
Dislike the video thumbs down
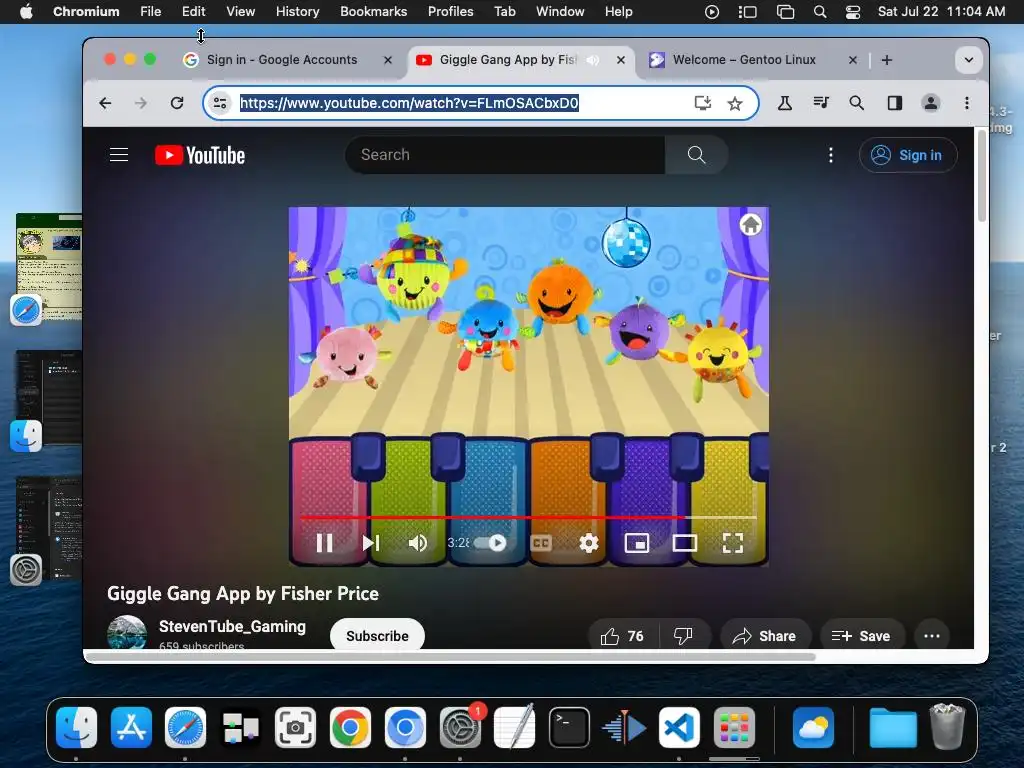pos(684,635)
